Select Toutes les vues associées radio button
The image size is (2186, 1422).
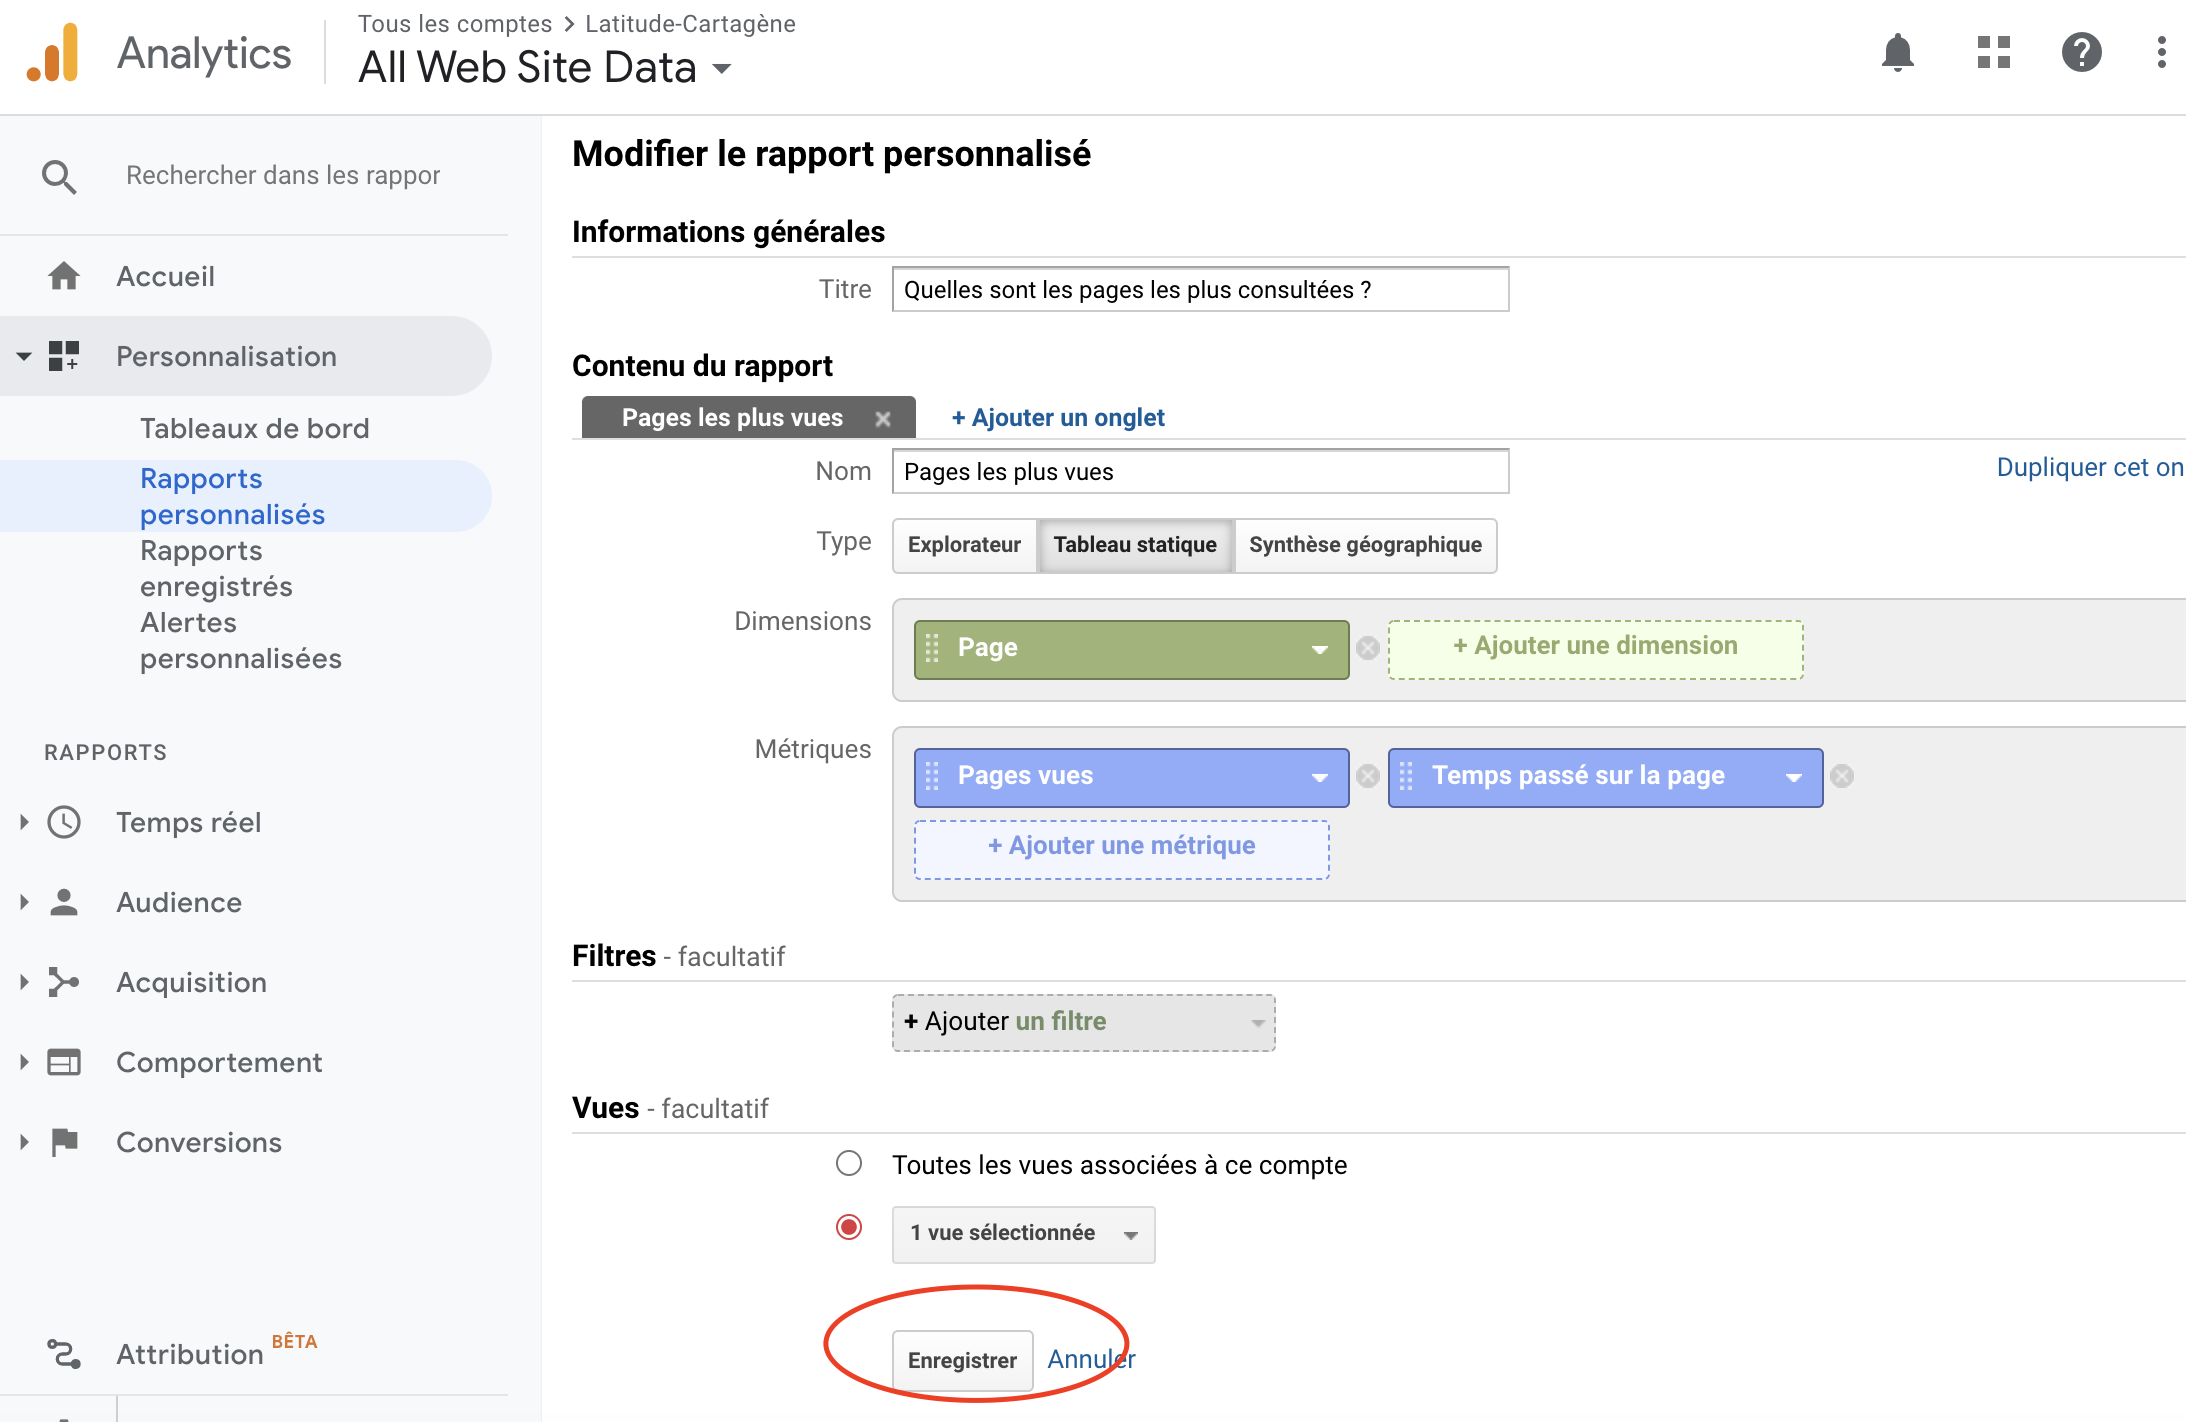point(849,1164)
